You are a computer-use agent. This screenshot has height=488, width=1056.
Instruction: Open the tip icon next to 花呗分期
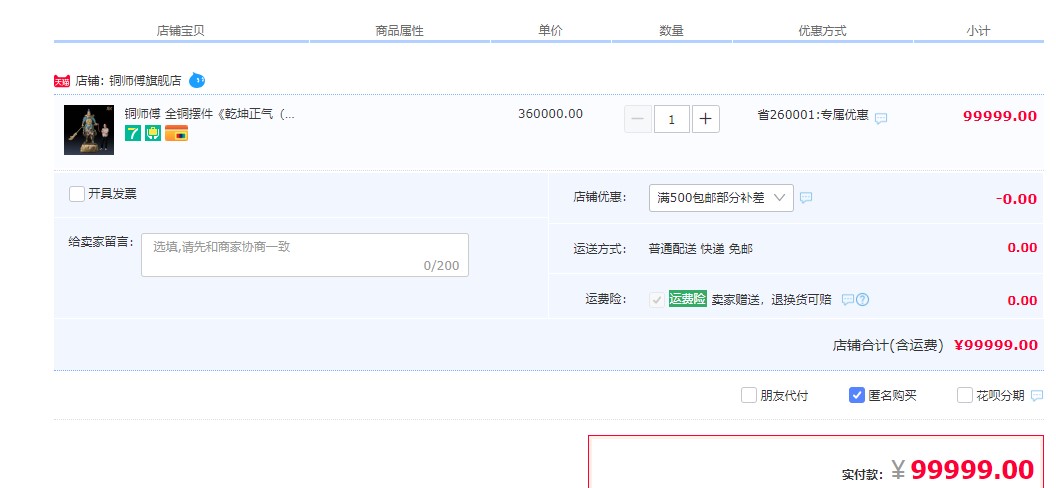[1037, 396]
